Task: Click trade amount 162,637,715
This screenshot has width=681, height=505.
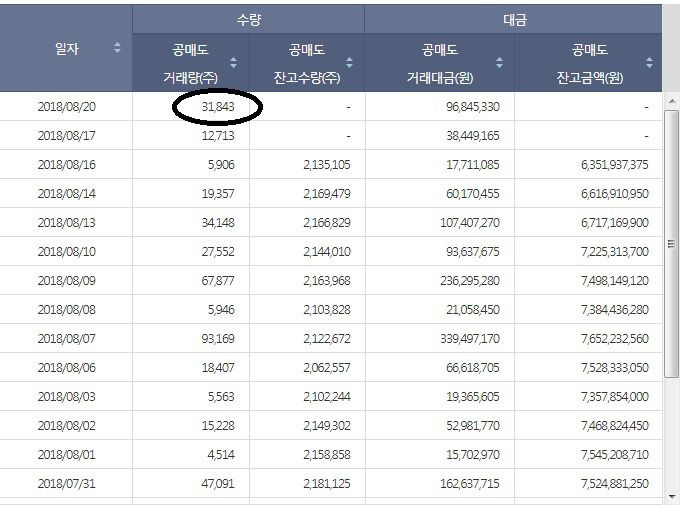Action: (470, 484)
